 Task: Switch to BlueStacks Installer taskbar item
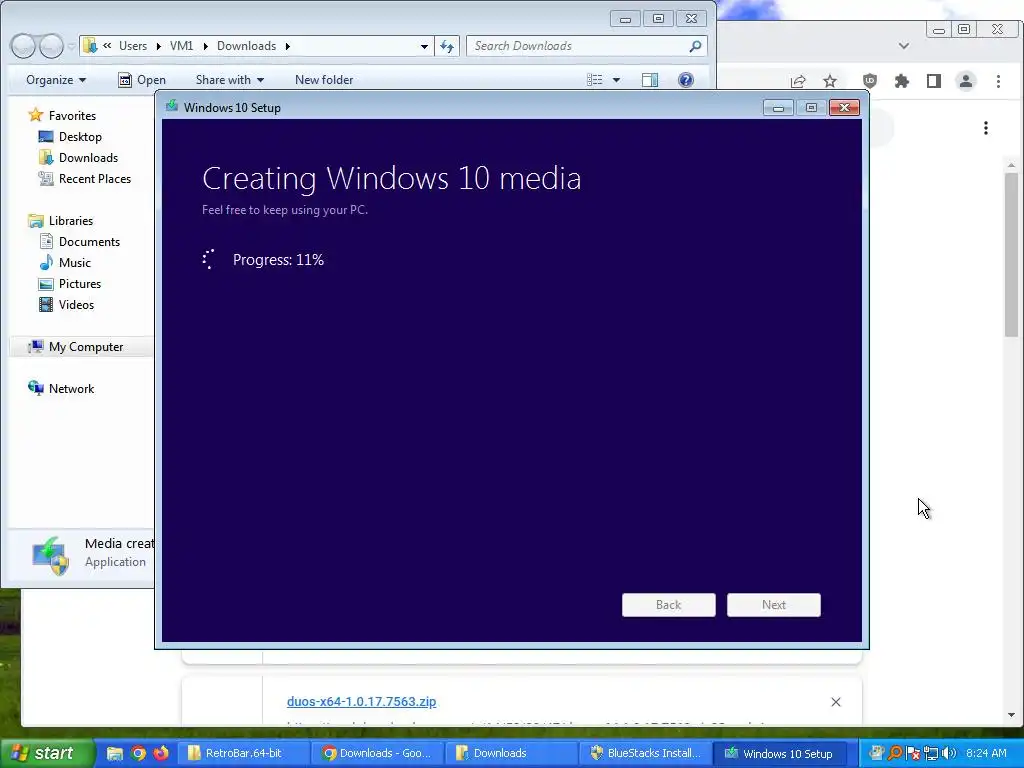click(x=645, y=753)
